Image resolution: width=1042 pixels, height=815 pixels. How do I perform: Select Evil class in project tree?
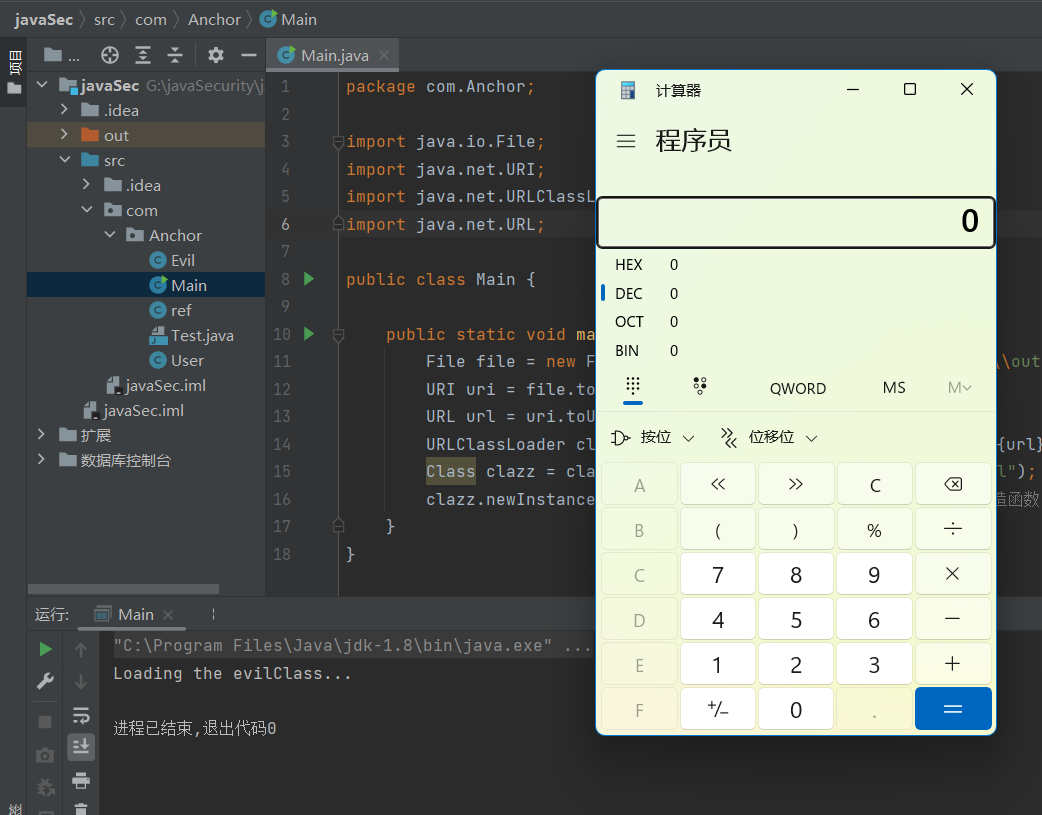(171, 260)
